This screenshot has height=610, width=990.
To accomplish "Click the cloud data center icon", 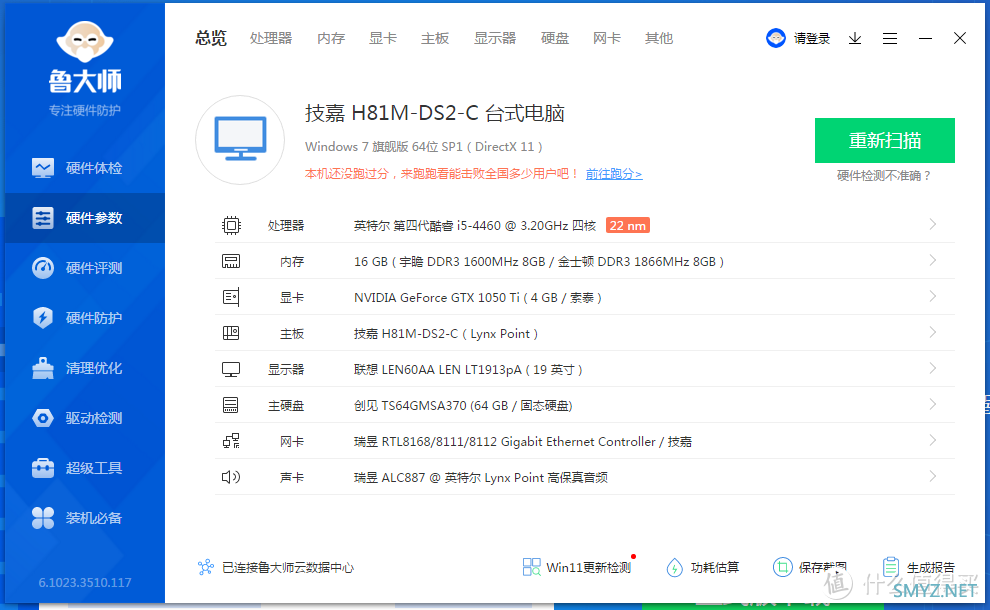I will (x=206, y=567).
